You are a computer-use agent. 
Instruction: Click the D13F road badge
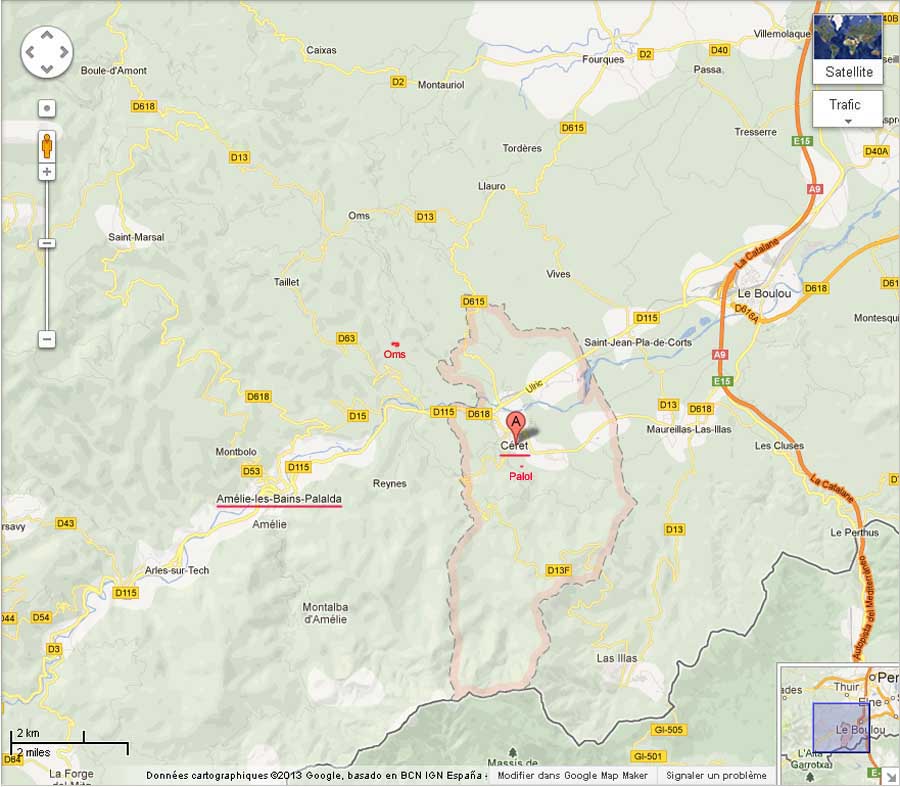pyautogui.click(x=558, y=570)
